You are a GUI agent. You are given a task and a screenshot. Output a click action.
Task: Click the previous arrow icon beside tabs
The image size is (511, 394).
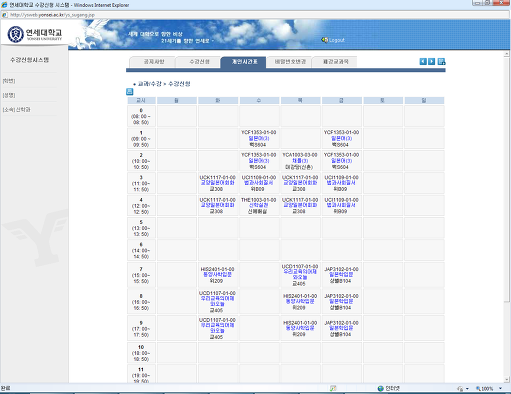coord(423,61)
